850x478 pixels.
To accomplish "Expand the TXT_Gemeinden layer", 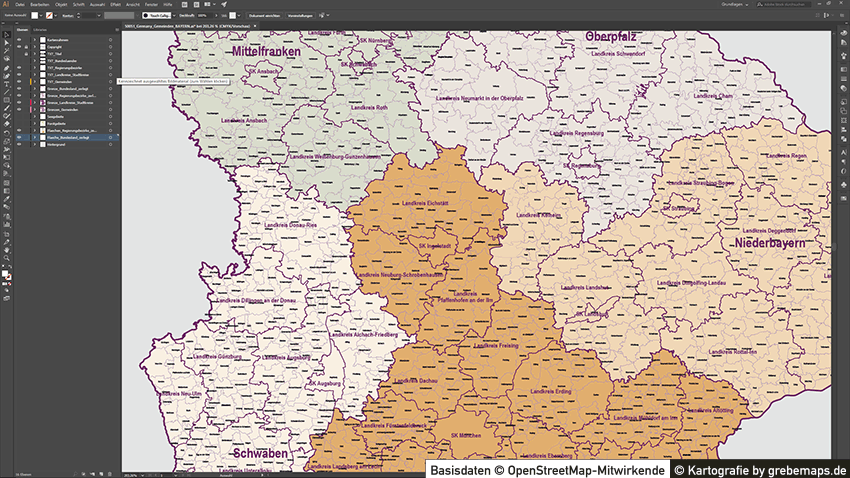I will click(35, 81).
